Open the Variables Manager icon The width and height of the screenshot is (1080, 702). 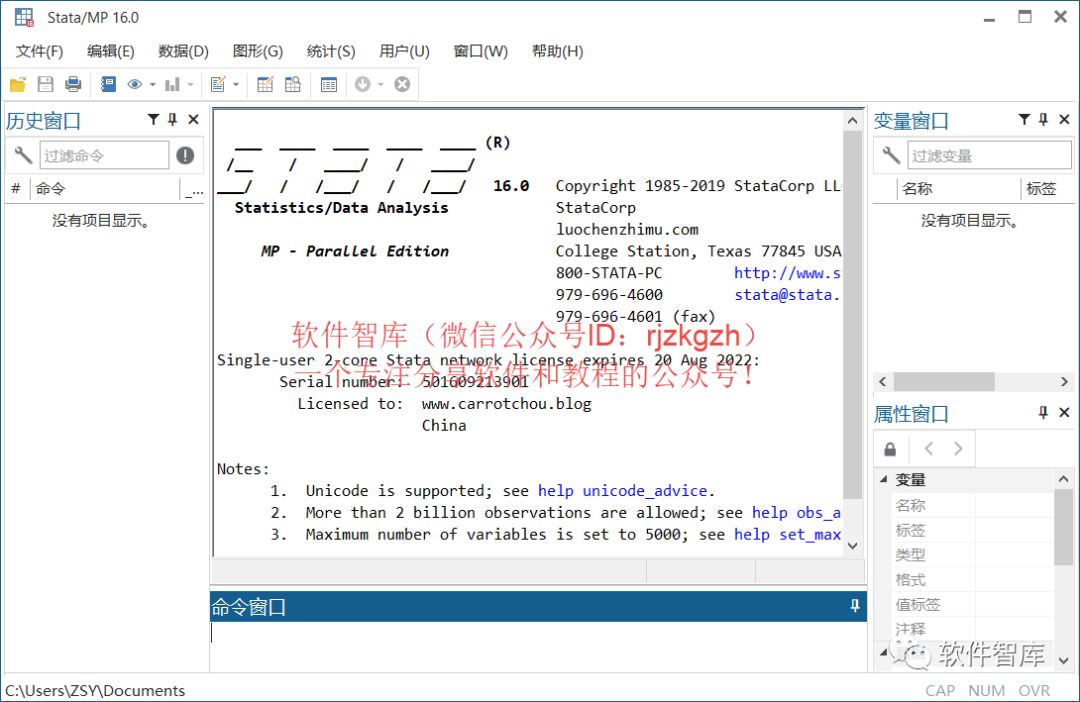[329, 85]
